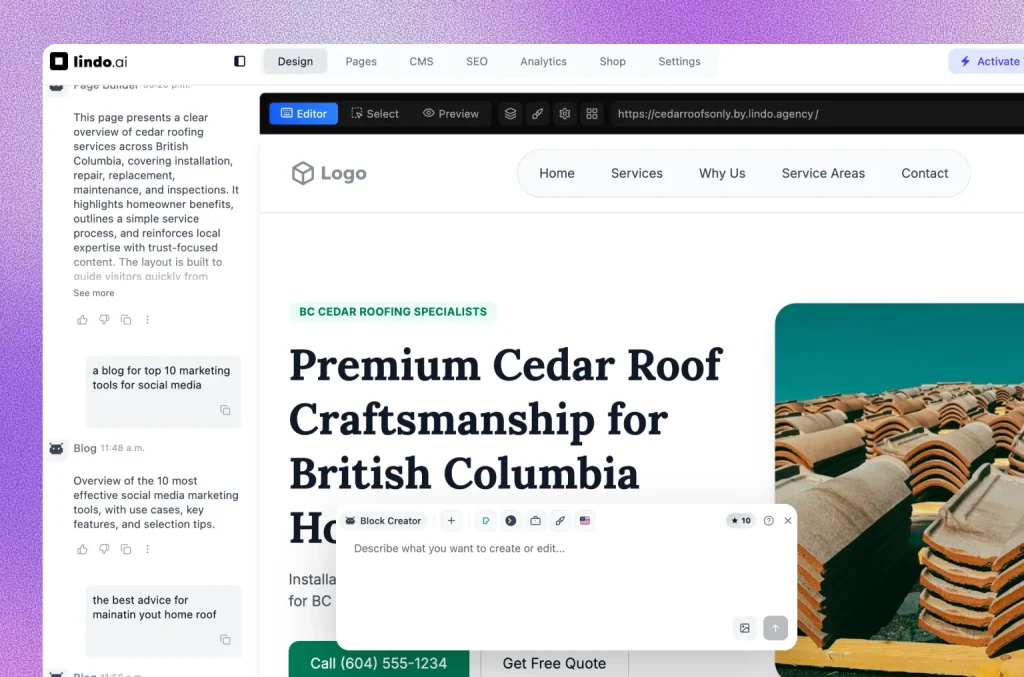
Task: Click the site URL address field
Action: (816, 114)
